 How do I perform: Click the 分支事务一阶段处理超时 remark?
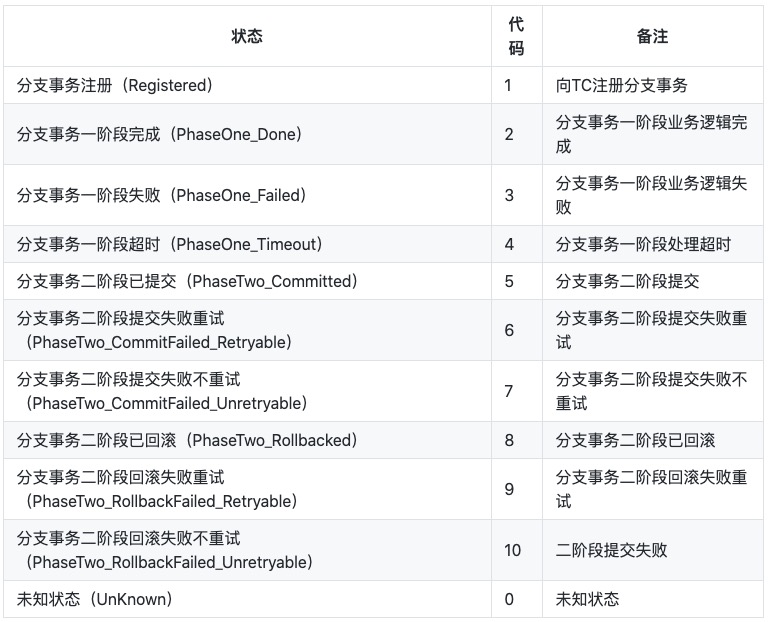pos(643,244)
